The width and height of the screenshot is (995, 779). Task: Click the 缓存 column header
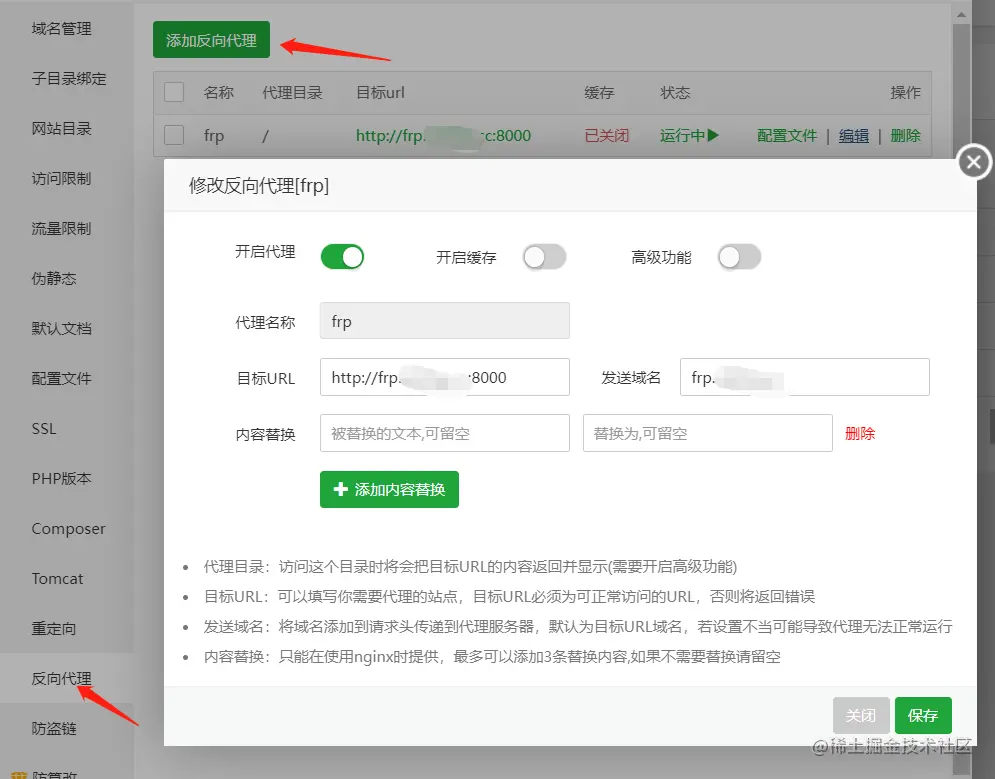pyautogui.click(x=599, y=93)
